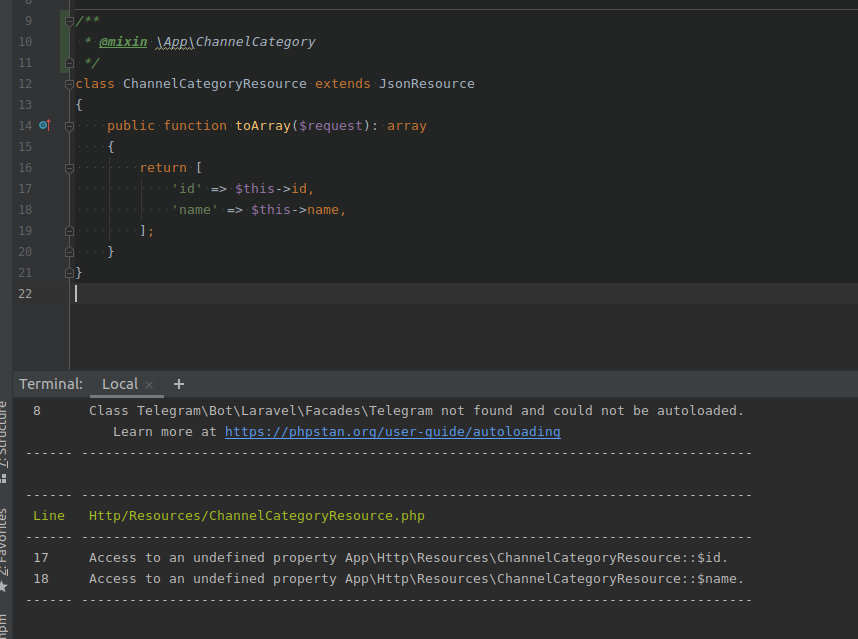Click the undefined property $name error line
This screenshot has width=858, height=639.
[x=416, y=579]
